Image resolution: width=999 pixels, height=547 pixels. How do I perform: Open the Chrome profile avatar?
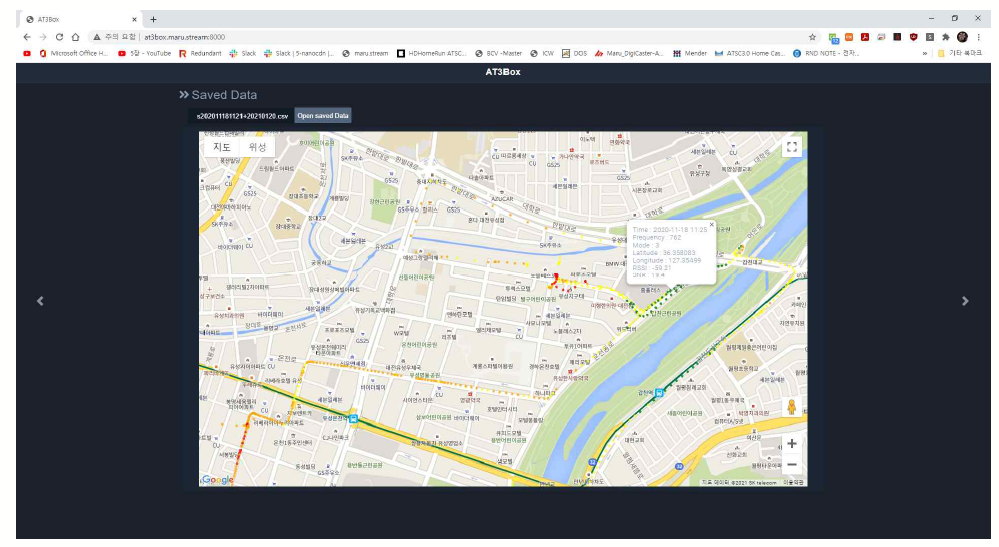click(x=962, y=37)
